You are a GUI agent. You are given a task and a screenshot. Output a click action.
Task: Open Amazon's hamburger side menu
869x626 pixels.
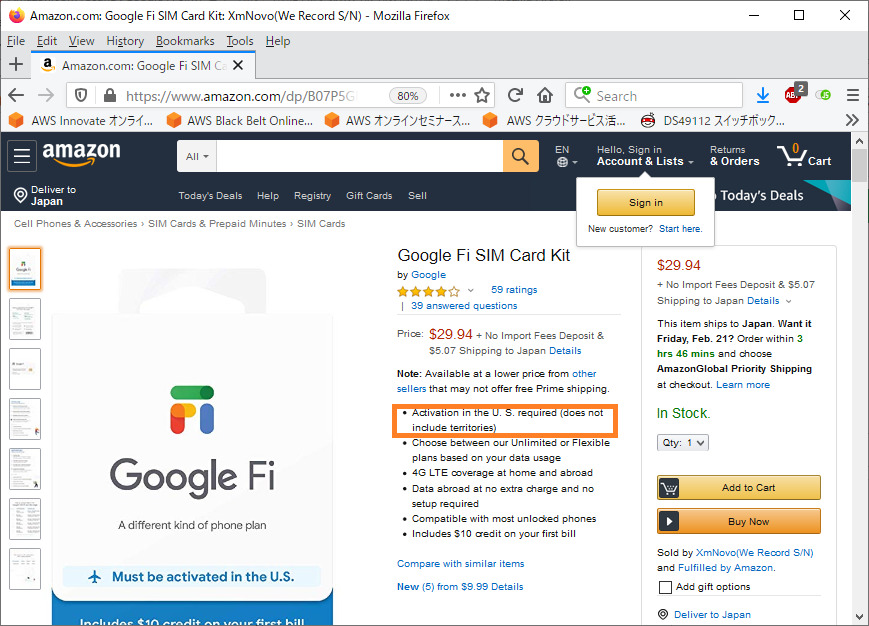[x=22, y=156]
